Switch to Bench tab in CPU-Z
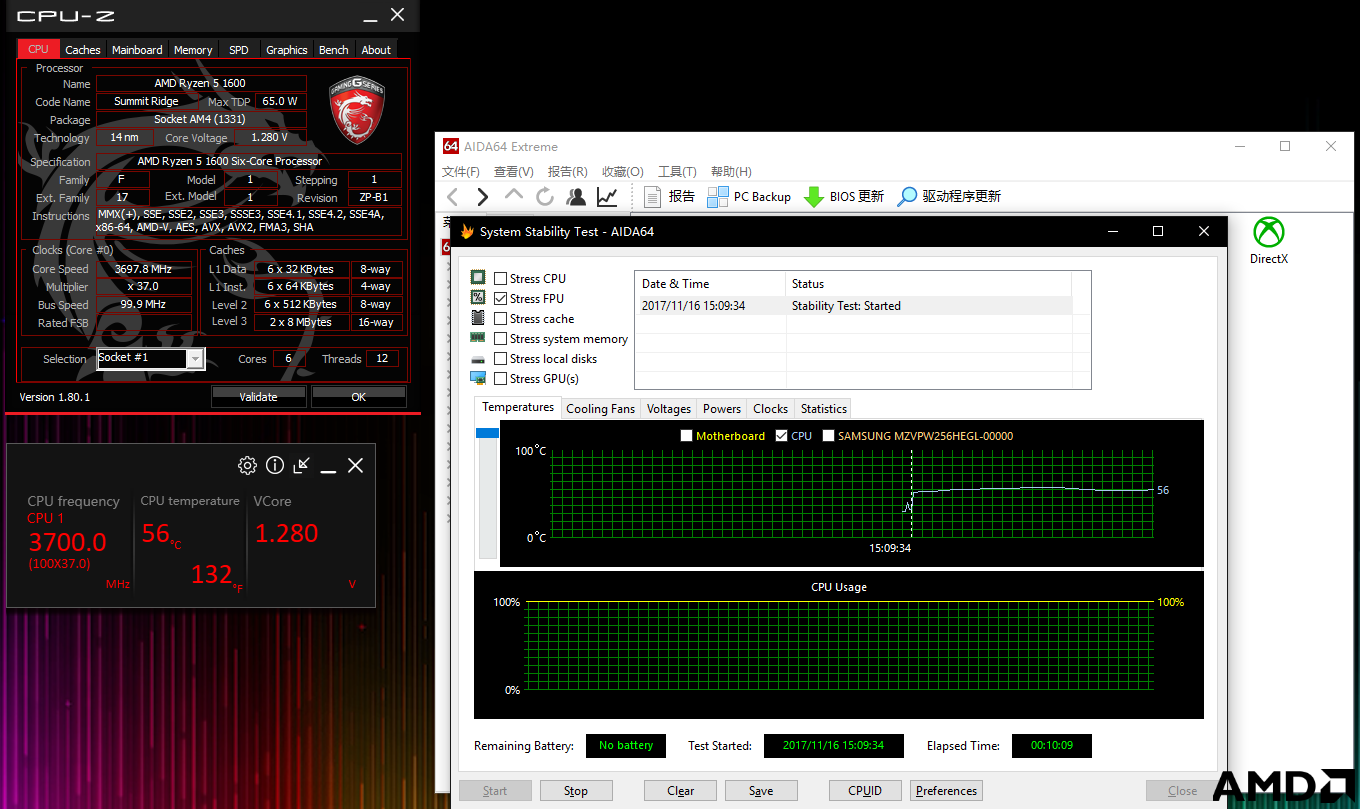 pyautogui.click(x=334, y=50)
